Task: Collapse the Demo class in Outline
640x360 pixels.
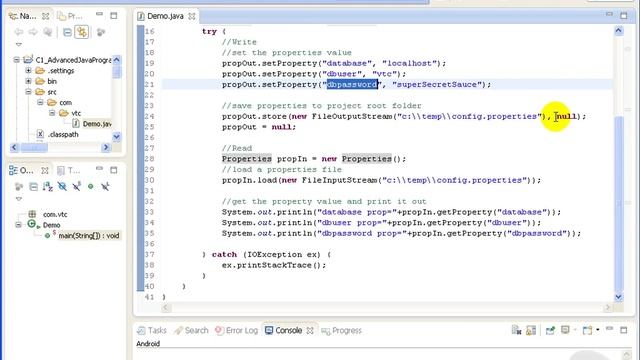Action: tap(19, 224)
